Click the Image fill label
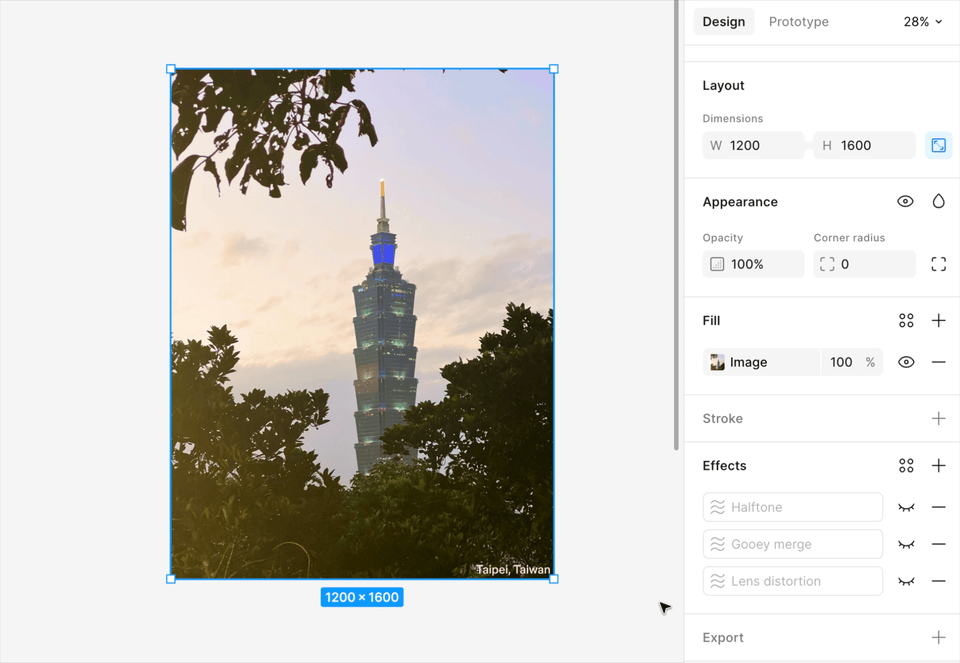Viewport: 960px width, 663px height. click(748, 362)
